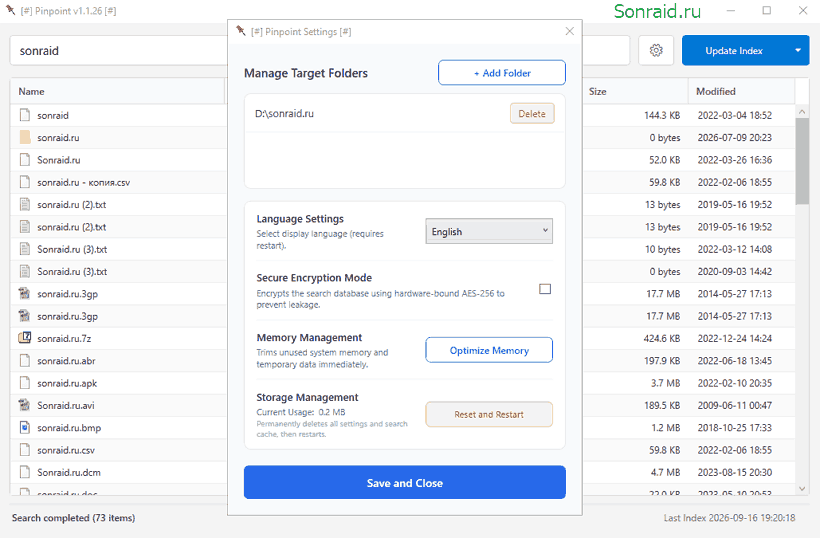Select the sonraid.ru.abr file name
The width and height of the screenshot is (820, 538).
(x=66, y=361)
